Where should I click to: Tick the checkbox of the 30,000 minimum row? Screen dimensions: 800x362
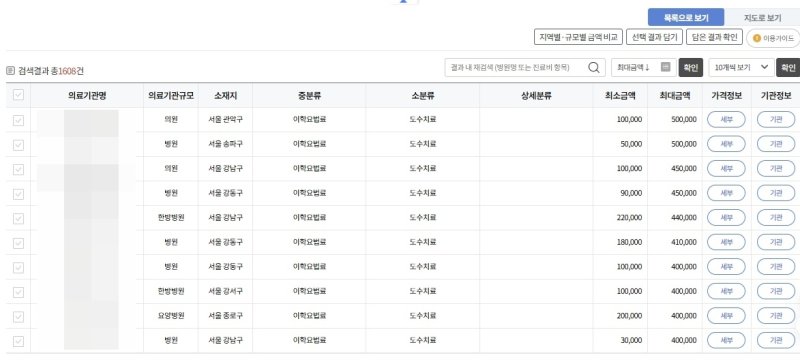[18, 341]
